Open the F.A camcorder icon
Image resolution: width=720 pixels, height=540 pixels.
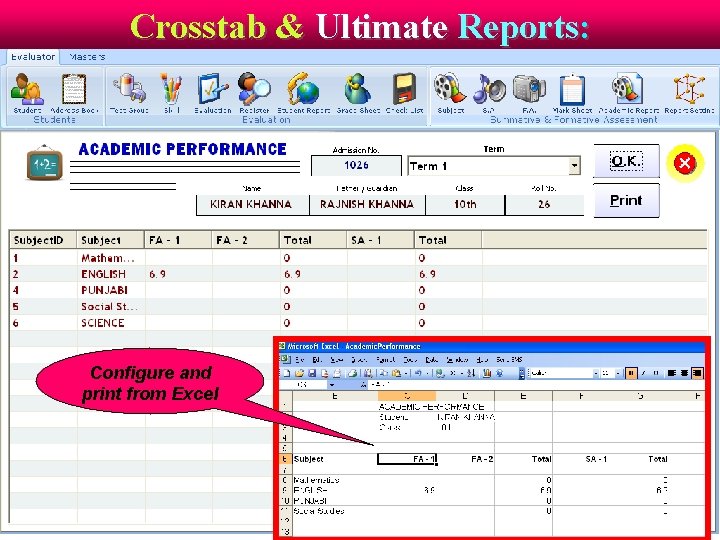tap(529, 89)
